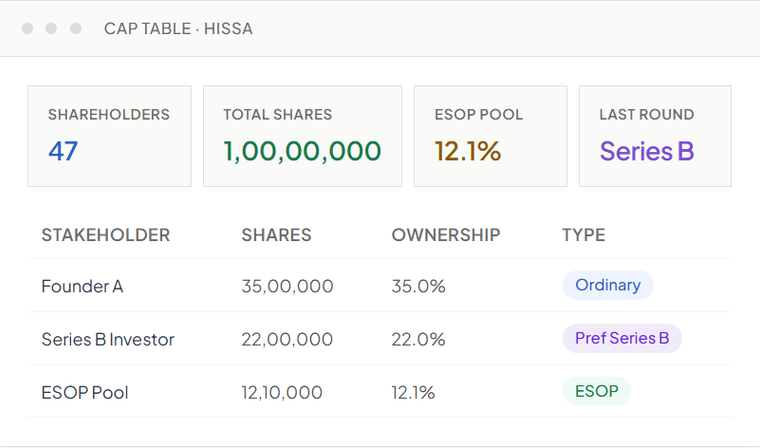The width and height of the screenshot is (760, 448).
Task: Sort by the Shares column header
Action: click(277, 235)
